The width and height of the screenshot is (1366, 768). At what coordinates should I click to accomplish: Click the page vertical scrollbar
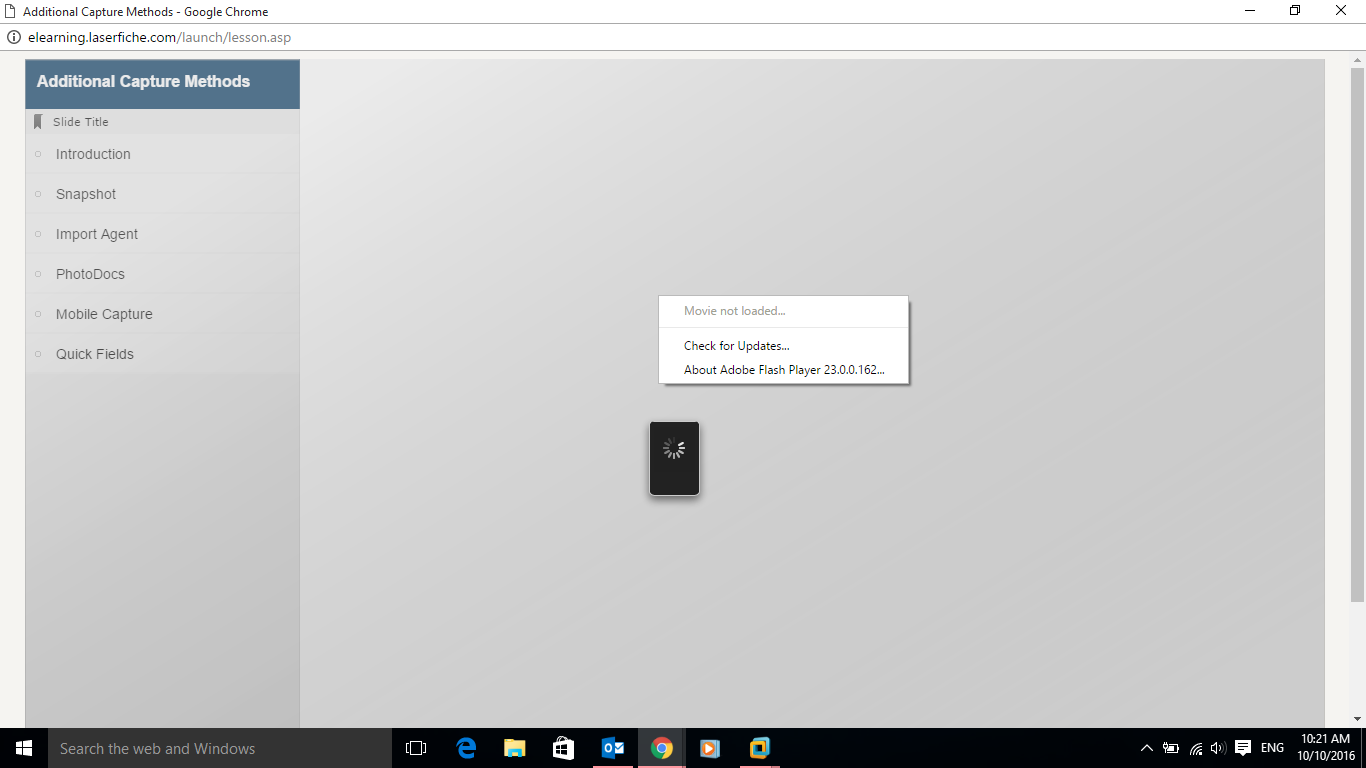click(1357, 334)
